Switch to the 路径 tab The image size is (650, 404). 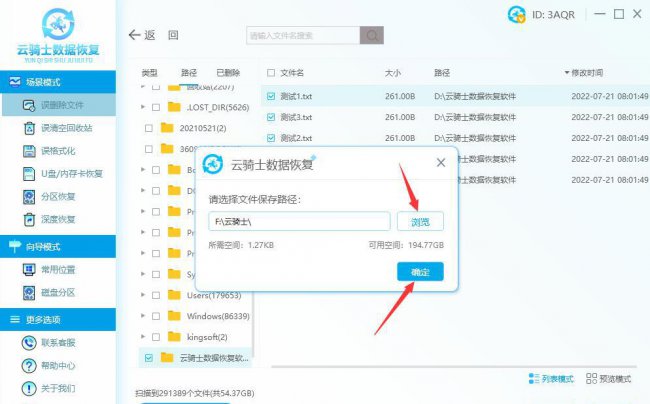point(189,73)
